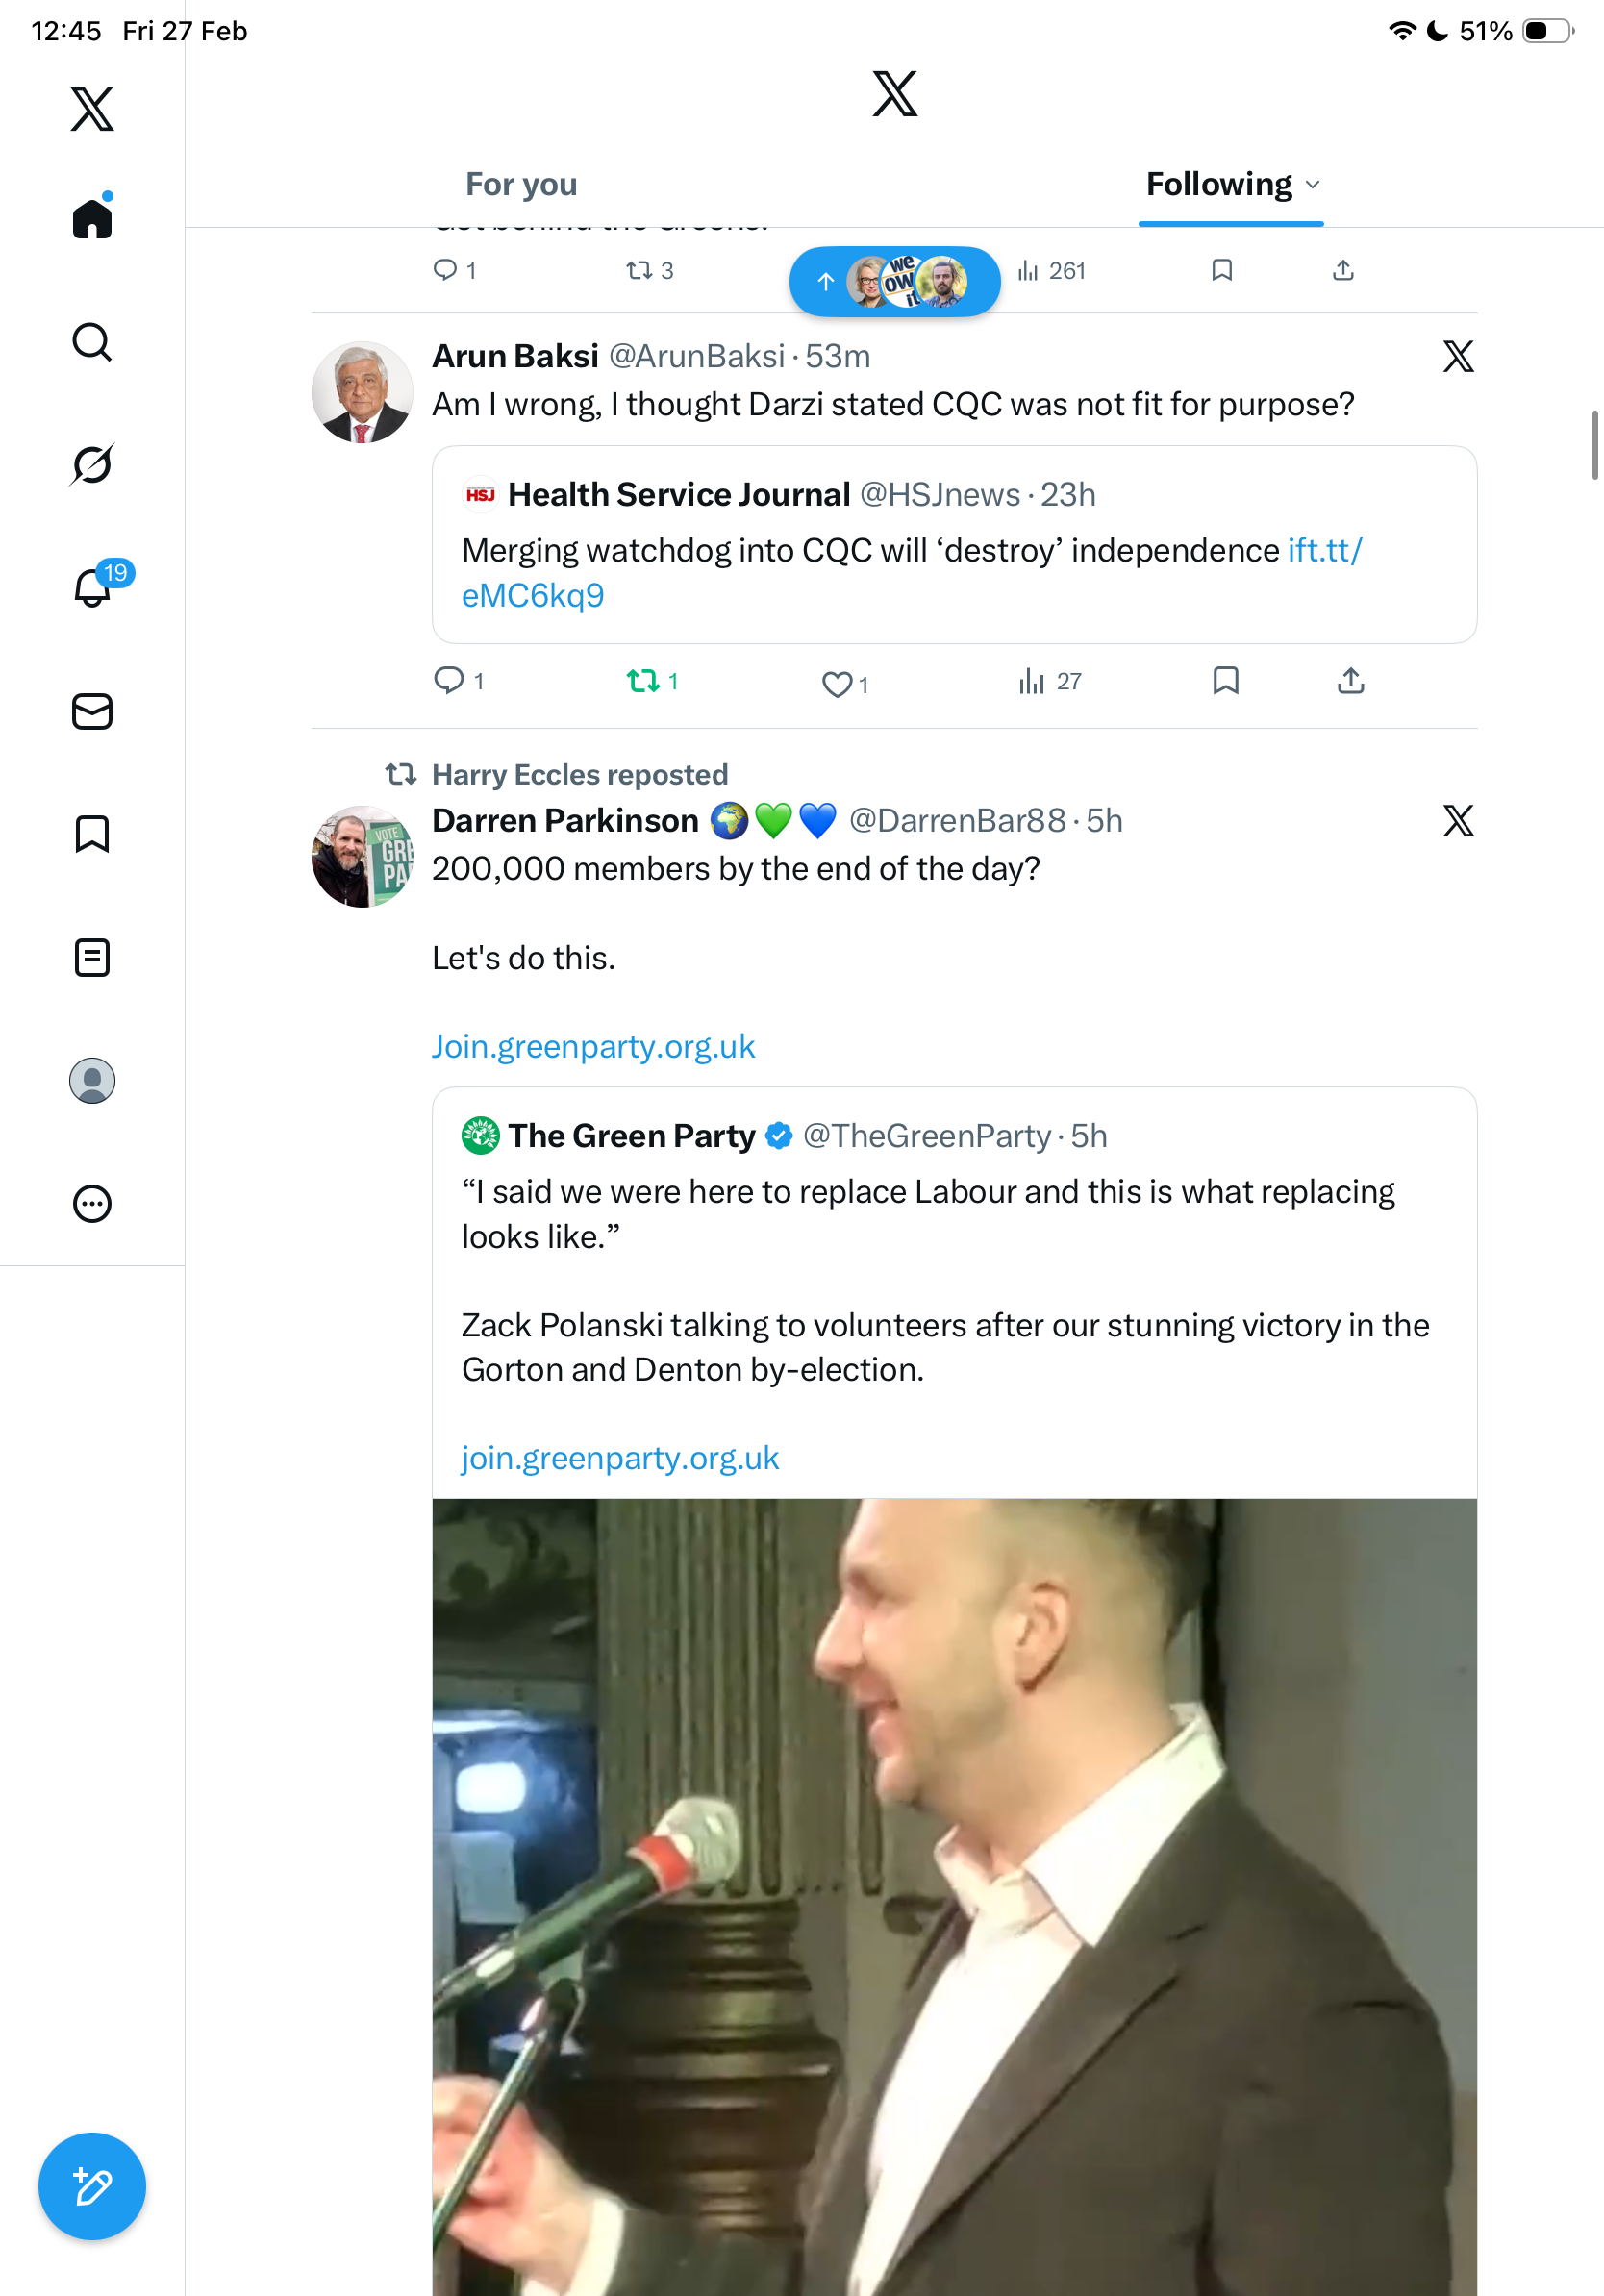Like Arun Baksi's post
1604x2296 pixels.
click(x=836, y=684)
